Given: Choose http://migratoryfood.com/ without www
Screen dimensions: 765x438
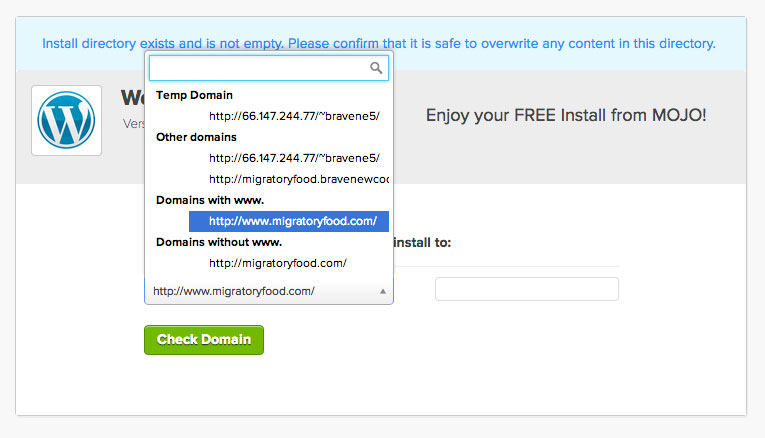Looking at the screenshot, I should coord(278,263).
